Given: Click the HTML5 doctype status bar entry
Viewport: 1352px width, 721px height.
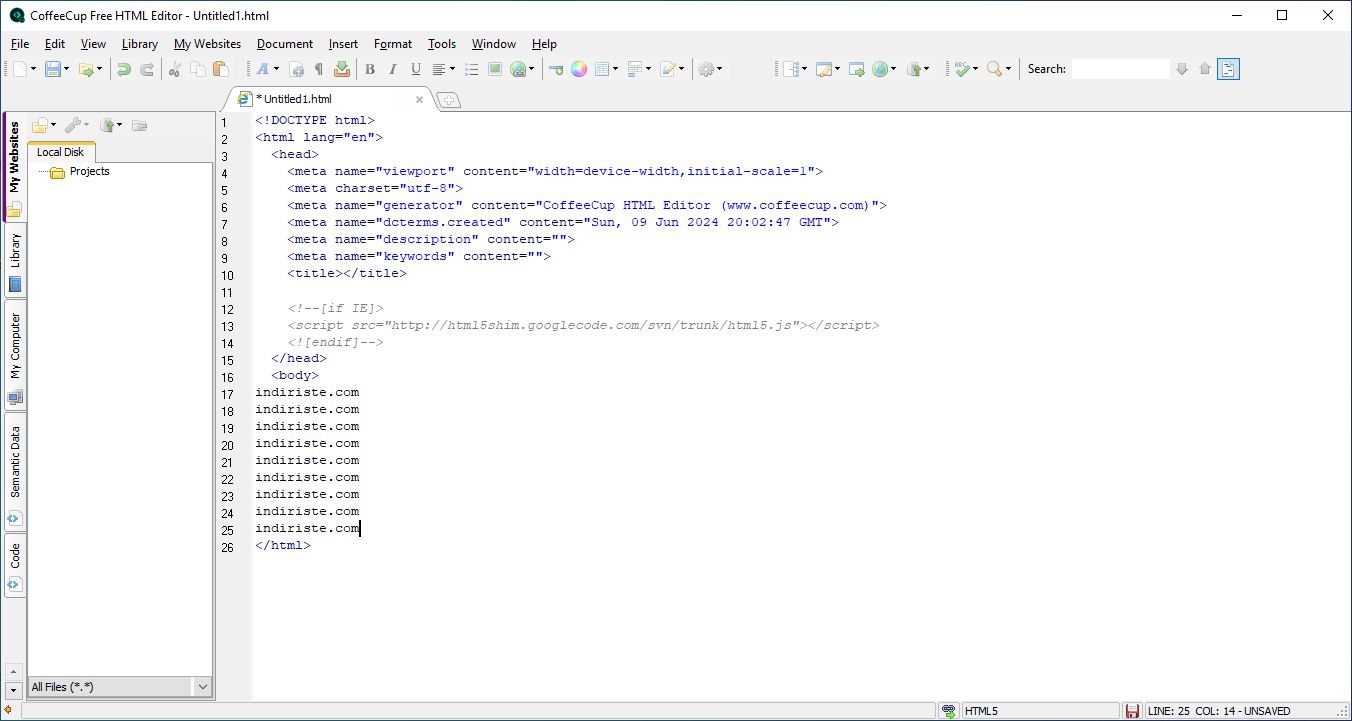Looking at the screenshot, I should click(x=1040, y=711).
